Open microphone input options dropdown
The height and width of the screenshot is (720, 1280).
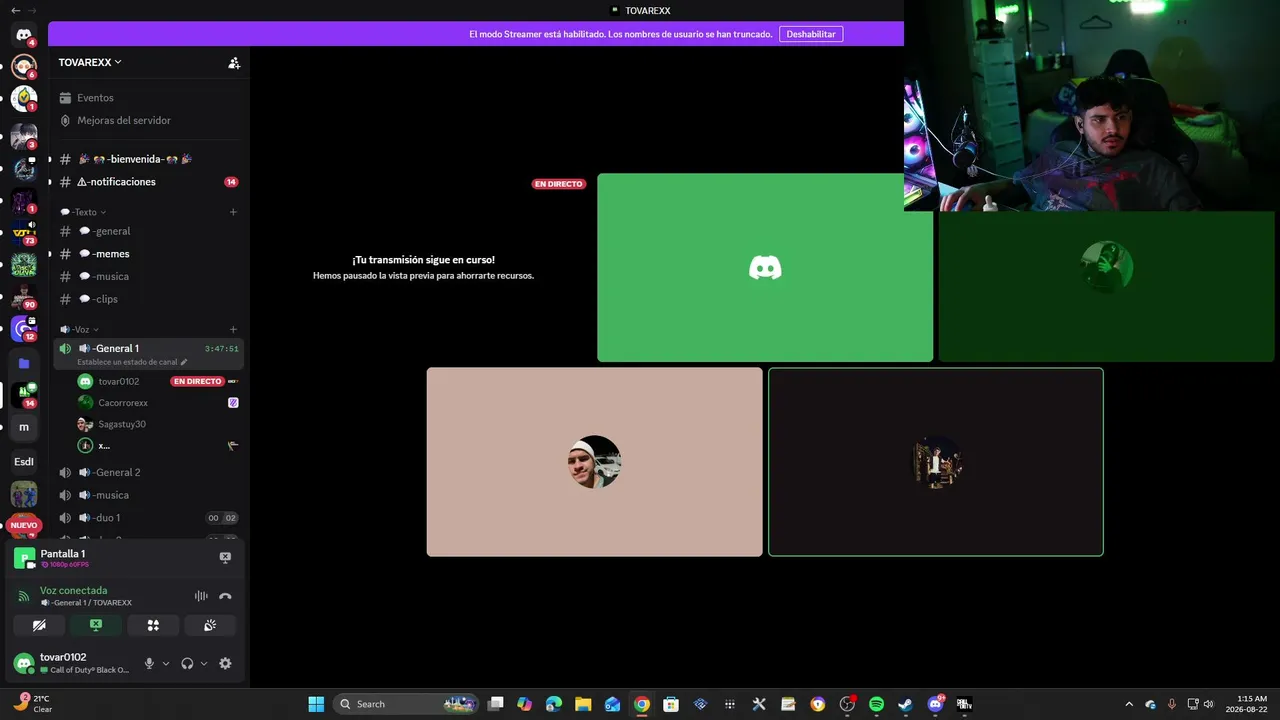pos(166,663)
